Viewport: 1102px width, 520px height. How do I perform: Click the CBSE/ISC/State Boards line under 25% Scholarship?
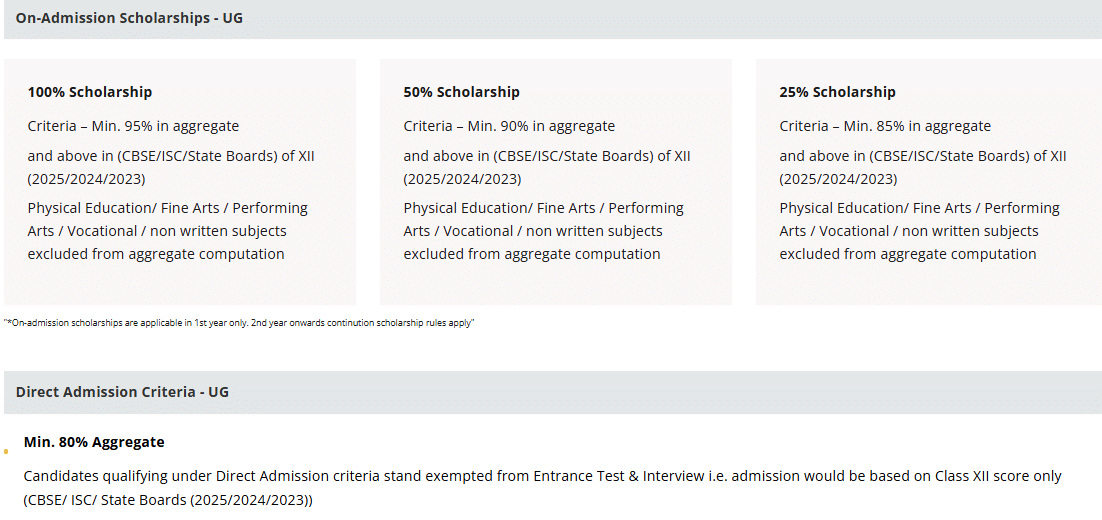click(x=923, y=156)
